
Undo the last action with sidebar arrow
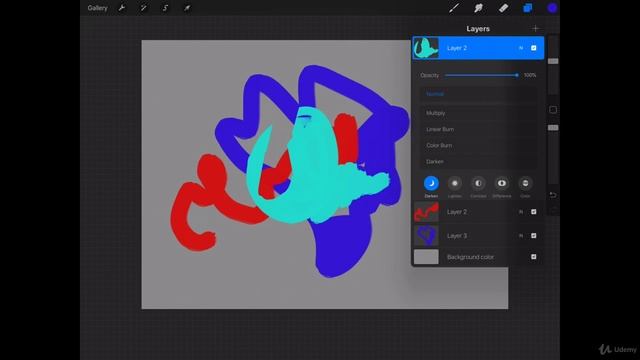553,195
